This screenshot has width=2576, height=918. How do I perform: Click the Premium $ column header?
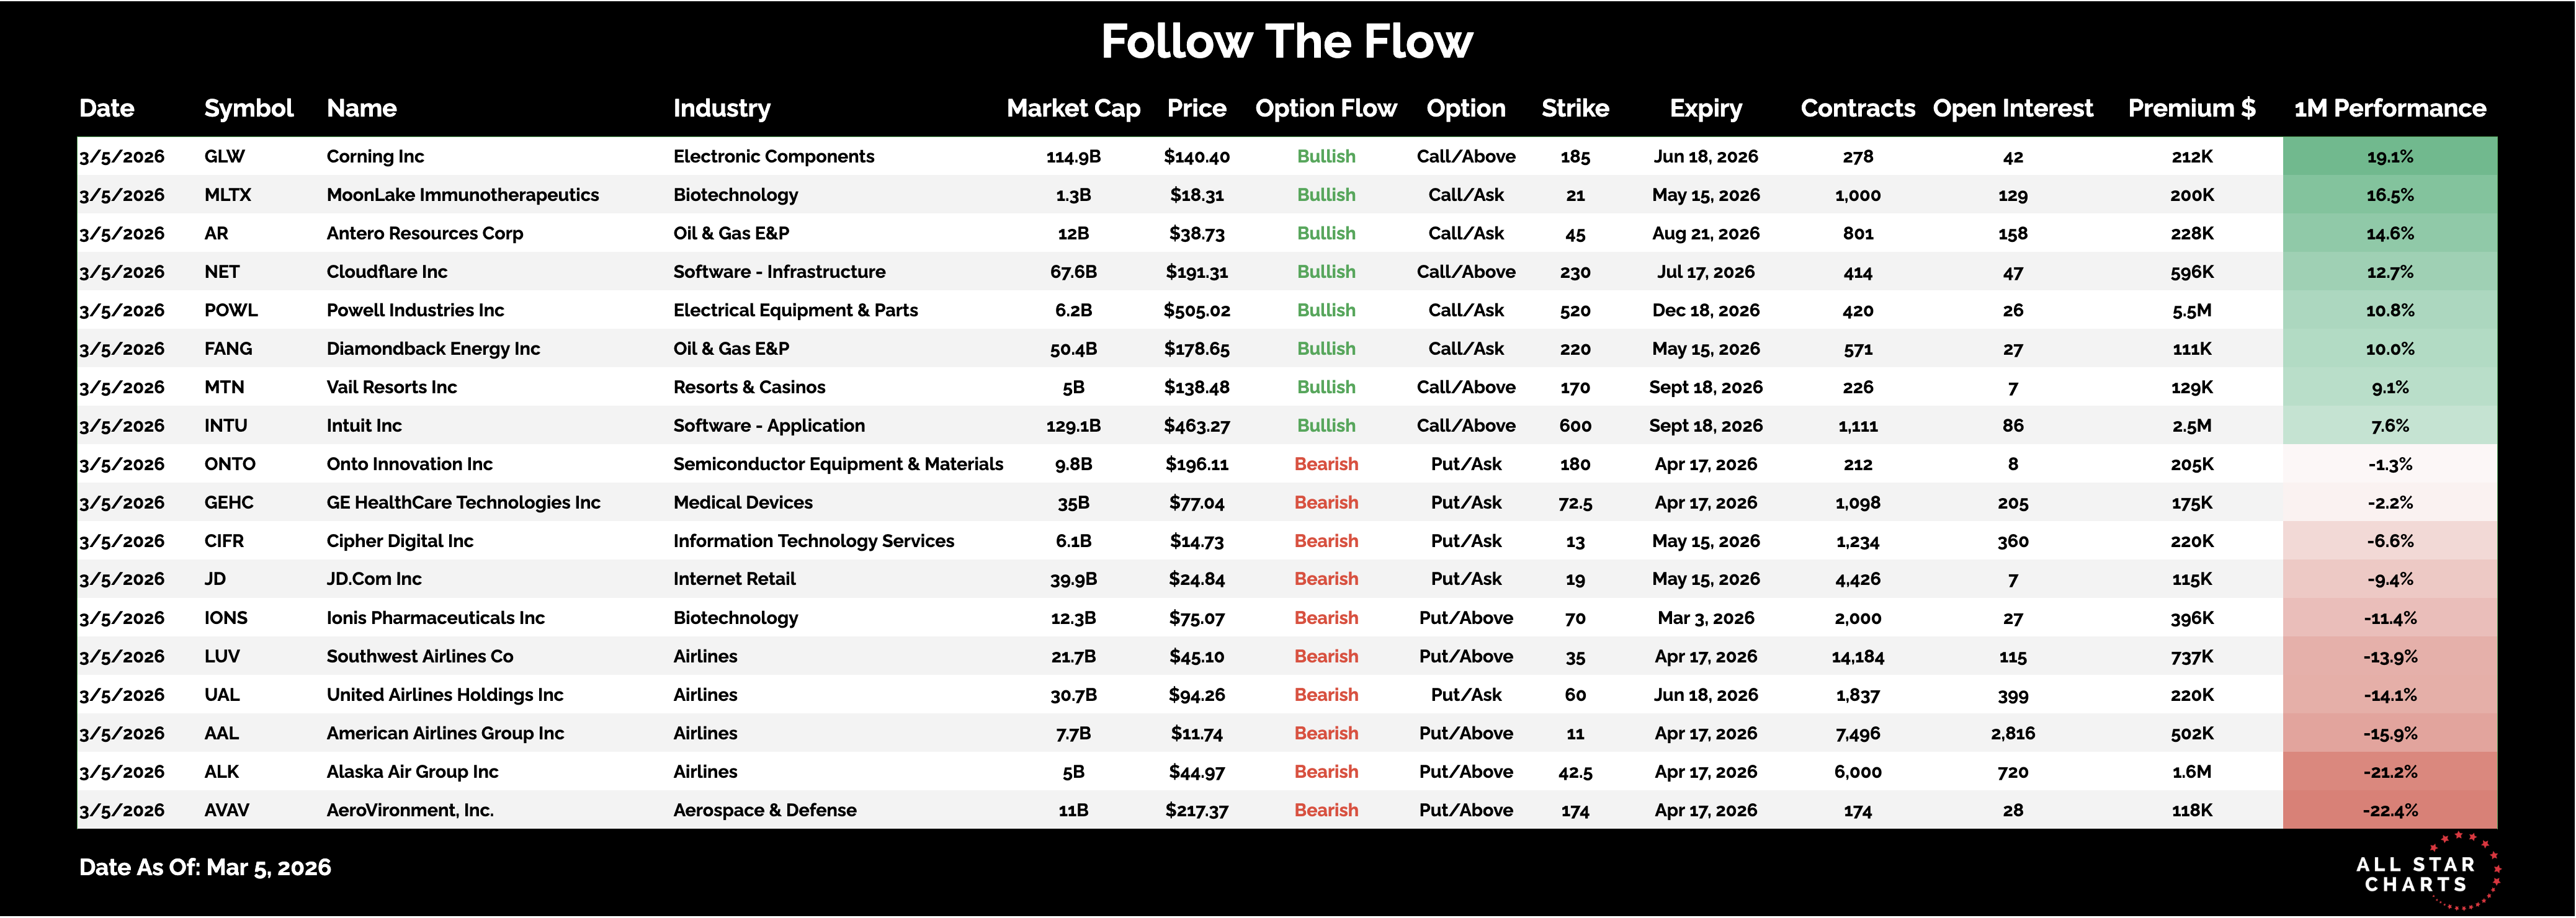tap(2191, 108)
